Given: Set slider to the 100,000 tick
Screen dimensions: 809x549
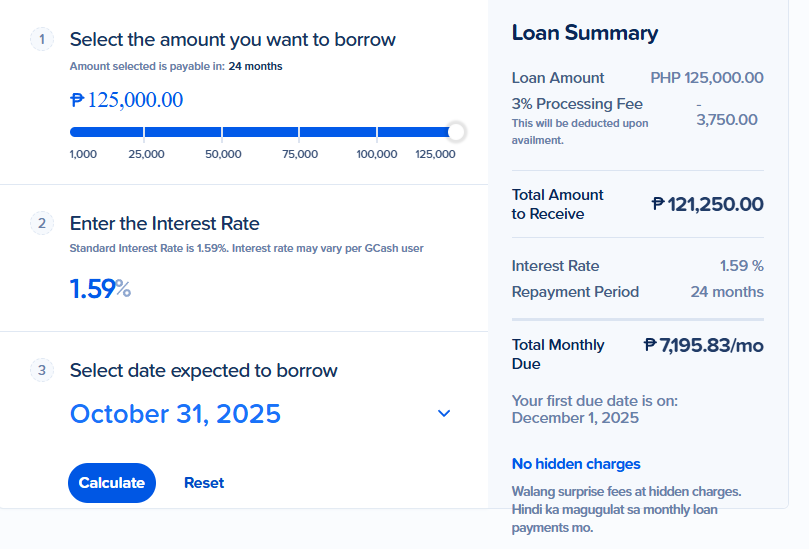Looking at the screenshot, I should (x=377, y=132).
